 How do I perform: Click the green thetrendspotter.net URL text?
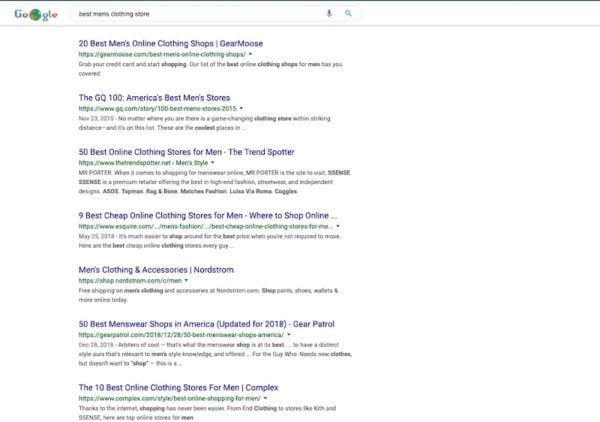click(x=120, y=162)
